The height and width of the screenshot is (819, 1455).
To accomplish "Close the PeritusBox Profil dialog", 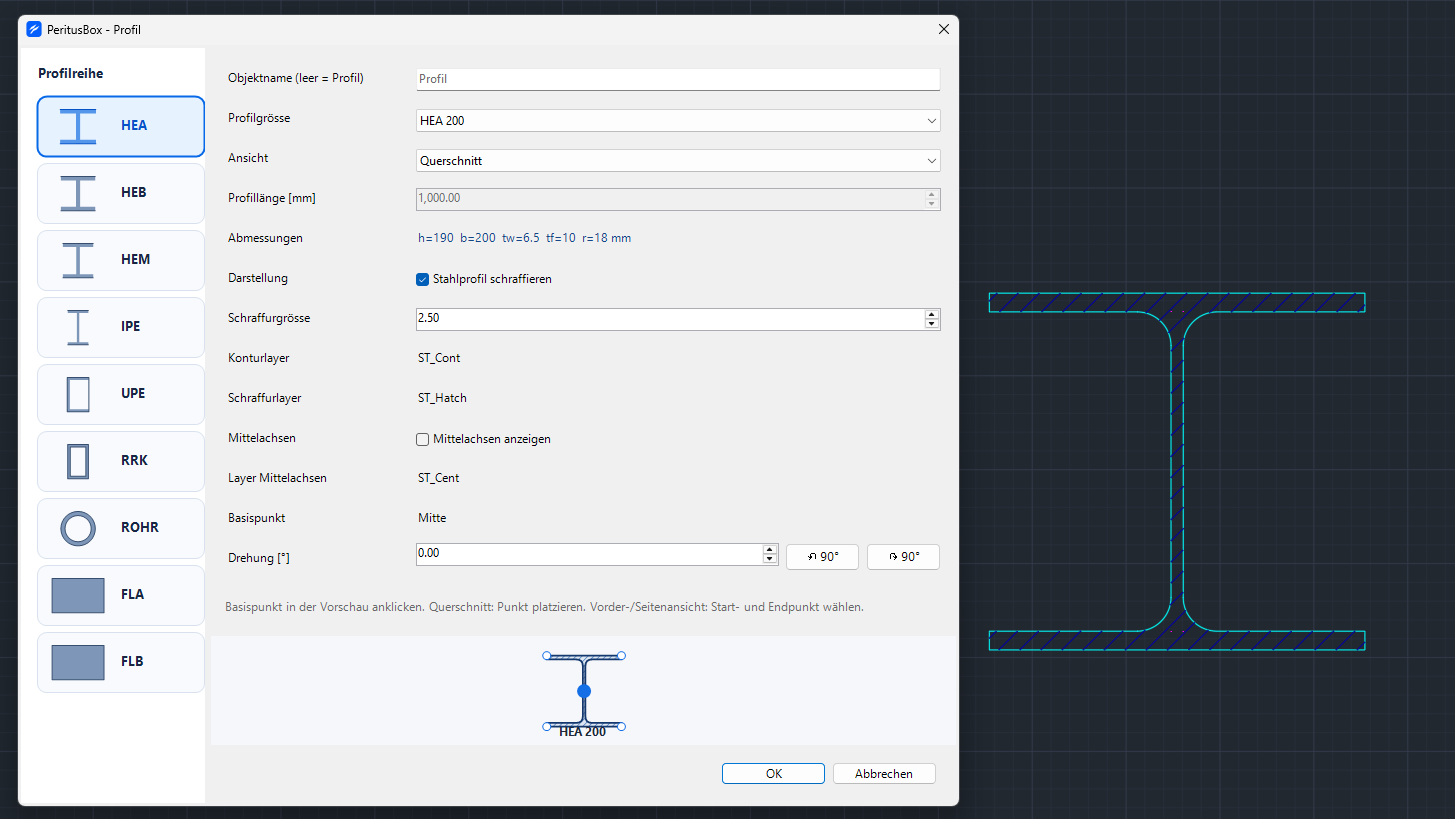I will tap(943, 30).
